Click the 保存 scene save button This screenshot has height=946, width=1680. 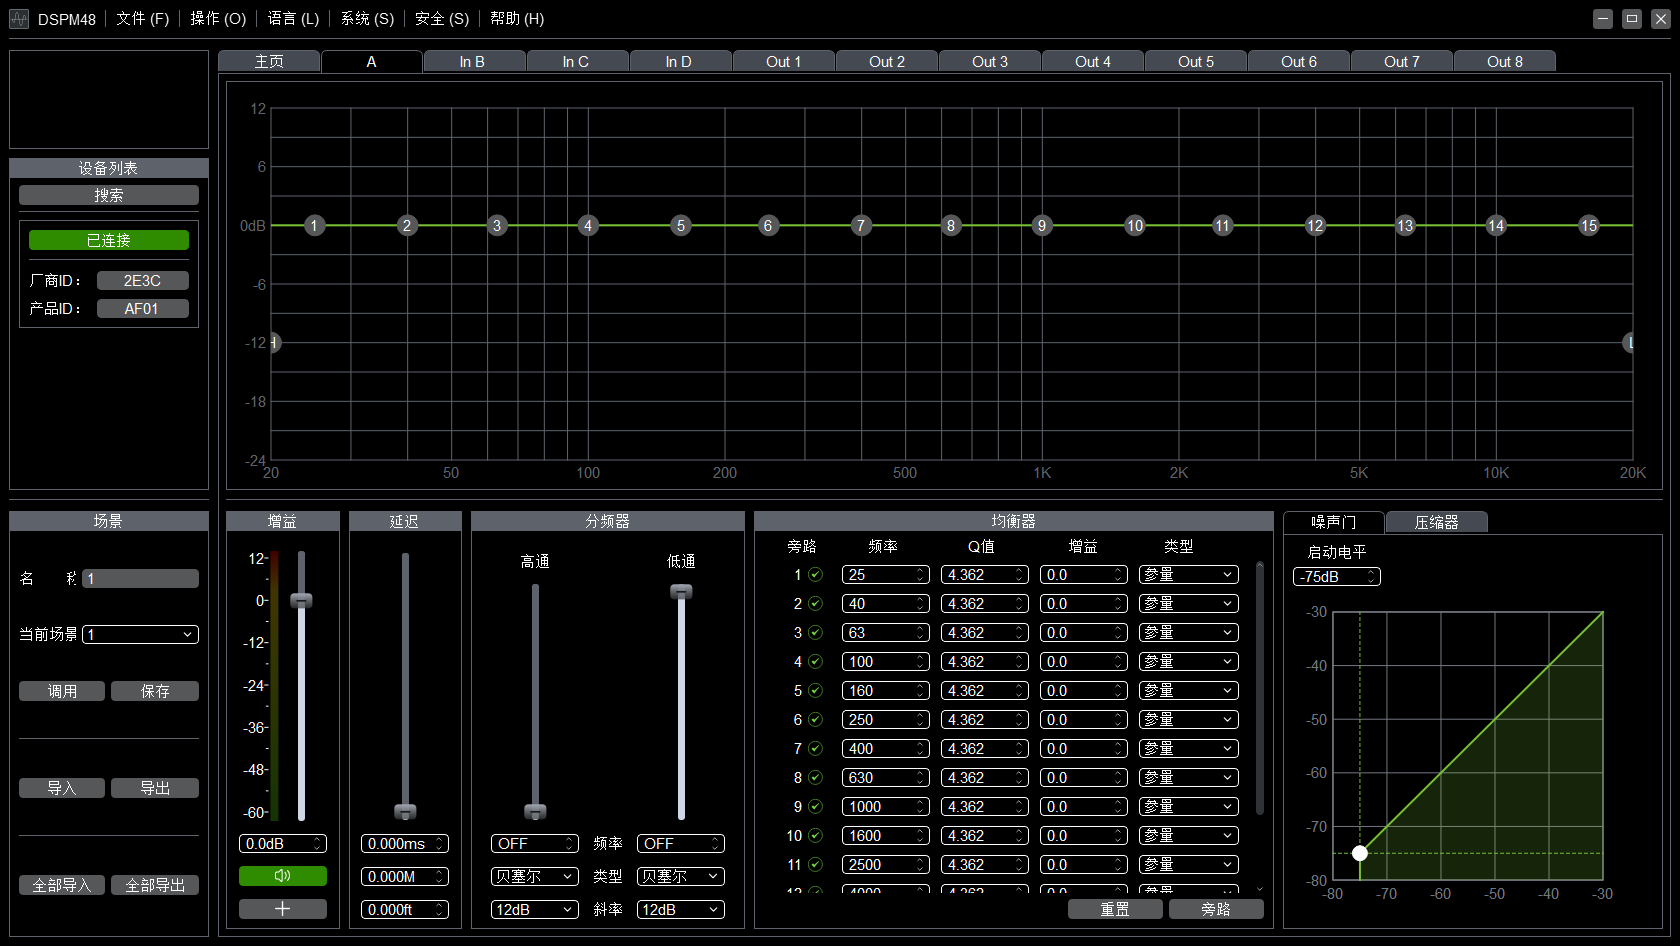[x=155, y=690]
